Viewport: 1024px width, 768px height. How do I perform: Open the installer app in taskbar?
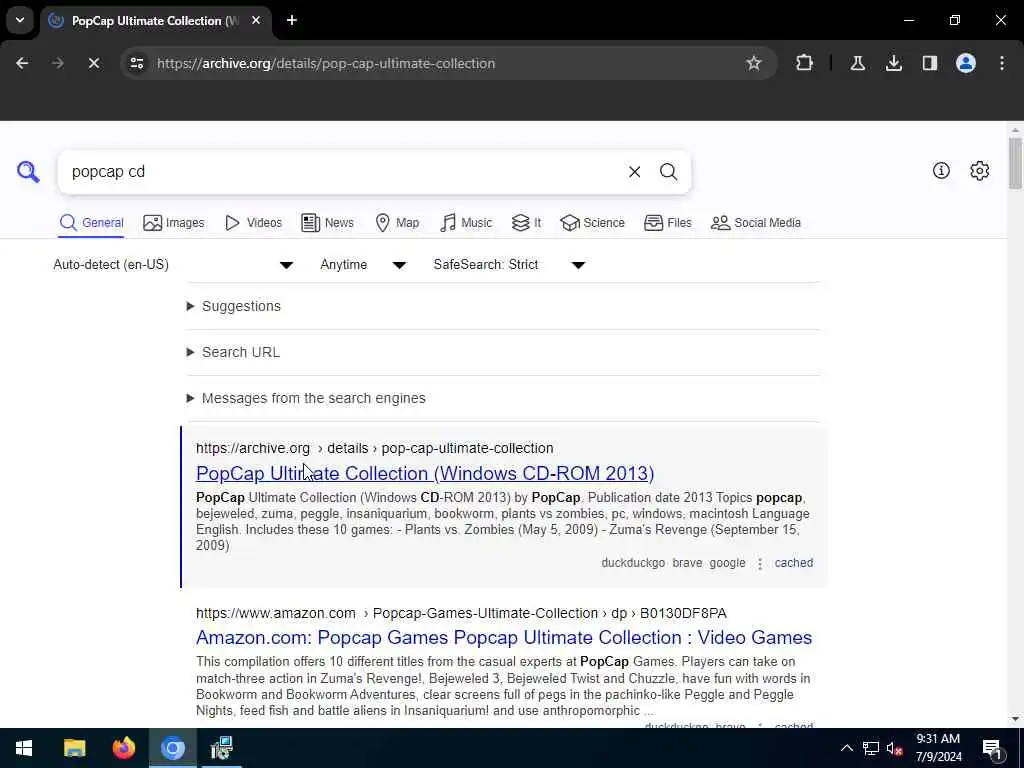[222, 748]
